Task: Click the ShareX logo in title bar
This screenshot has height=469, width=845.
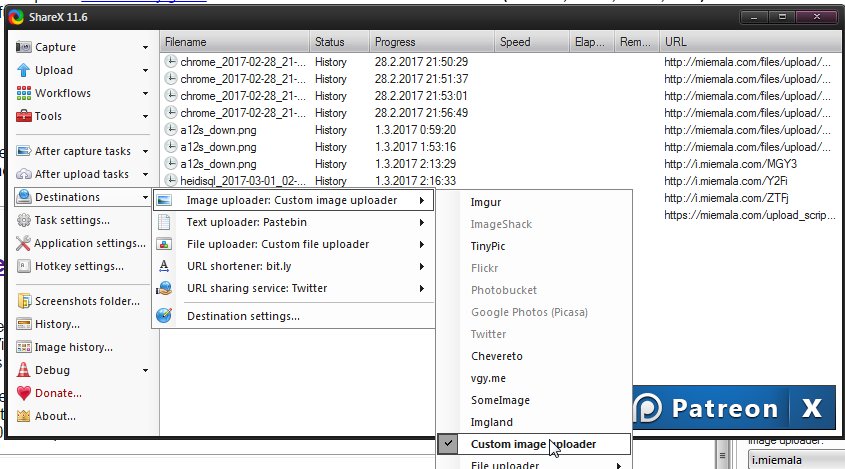Action: 16,17
